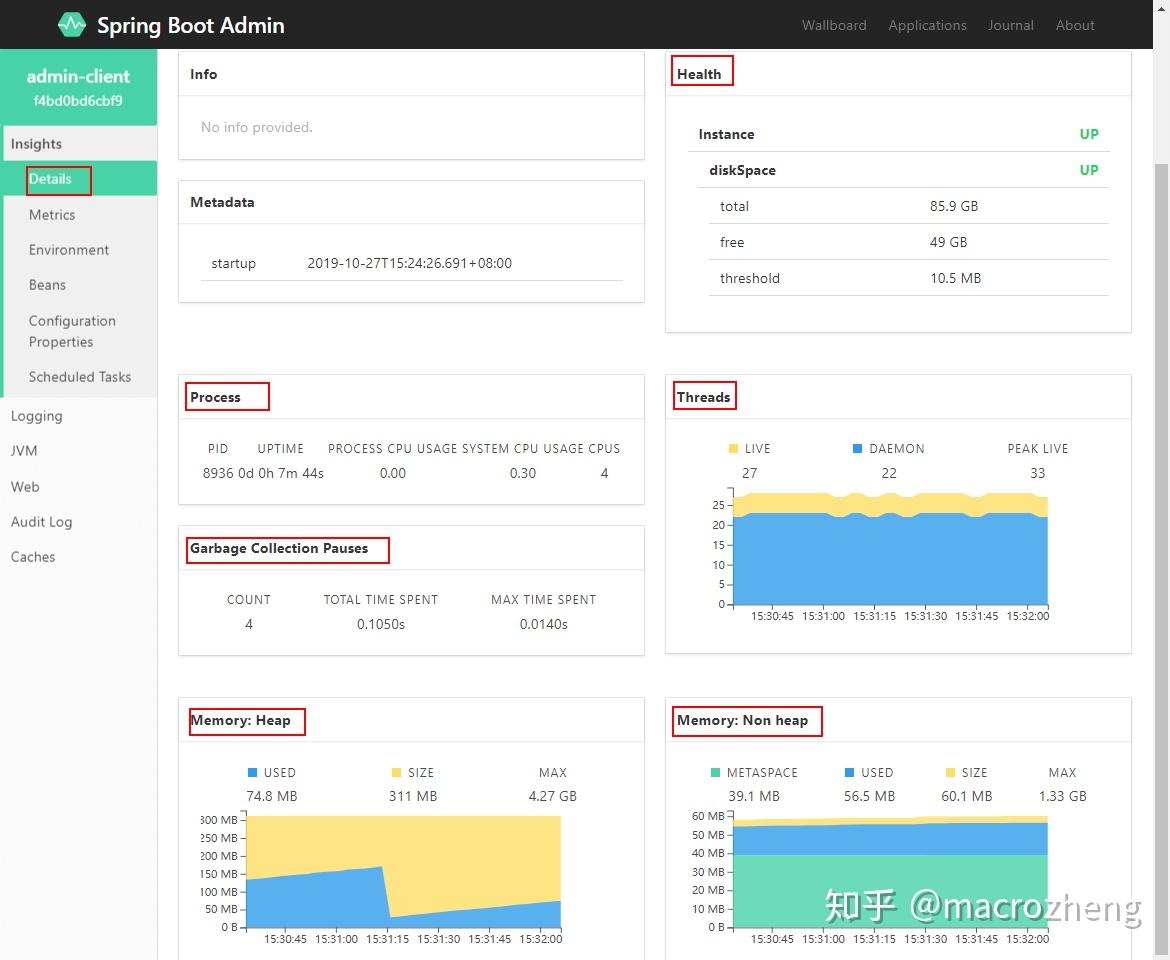View Beans in the sidebar
This screenshot has width=1170, height=960.
coord(47,285)
